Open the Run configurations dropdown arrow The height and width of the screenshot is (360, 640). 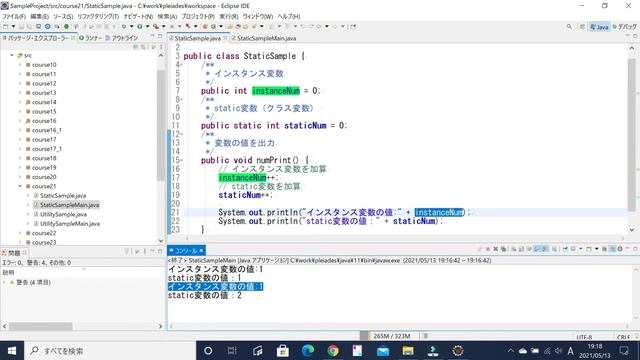point(147,27)
